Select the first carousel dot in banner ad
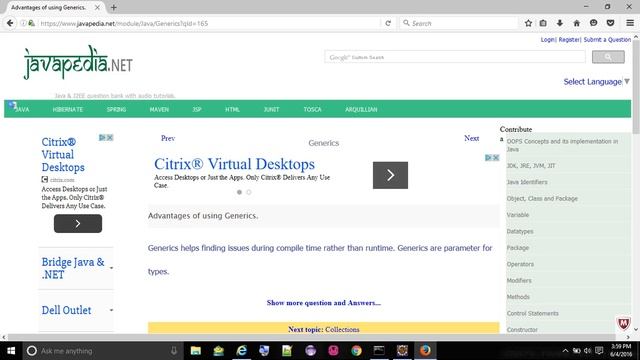 click(x=239, y=192)
